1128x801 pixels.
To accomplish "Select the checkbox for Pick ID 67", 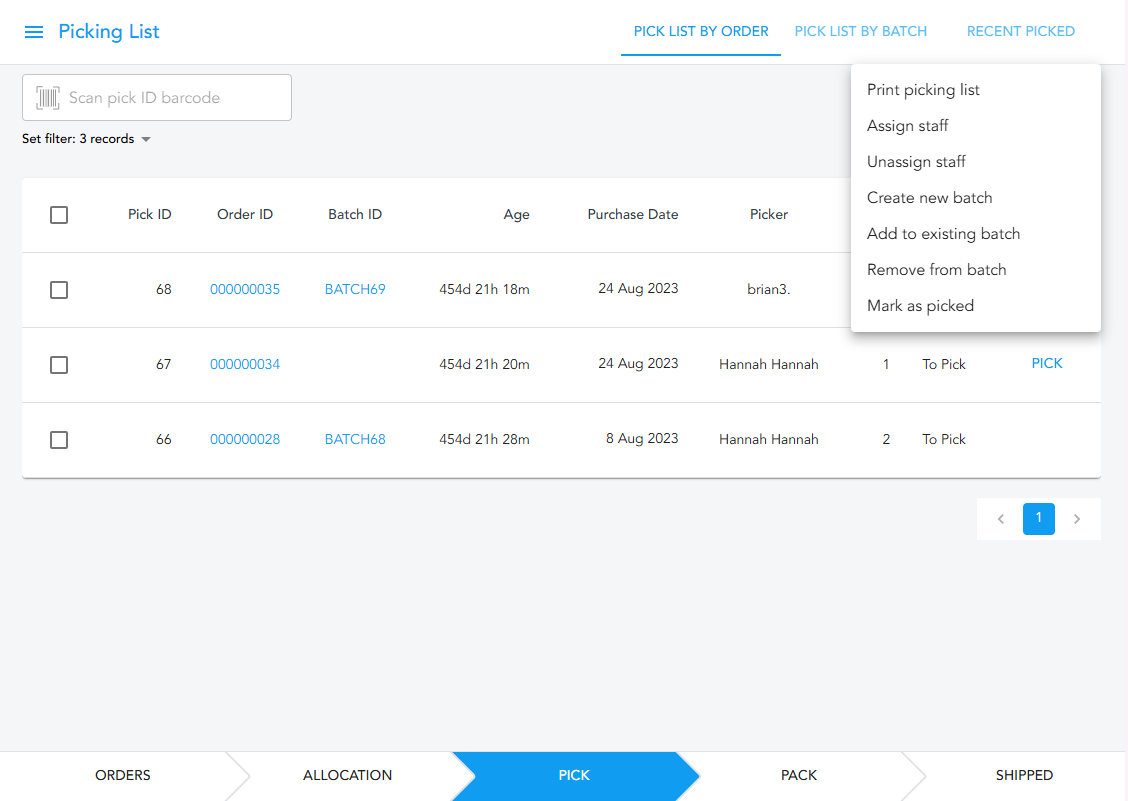I will (x=59, y=365).
